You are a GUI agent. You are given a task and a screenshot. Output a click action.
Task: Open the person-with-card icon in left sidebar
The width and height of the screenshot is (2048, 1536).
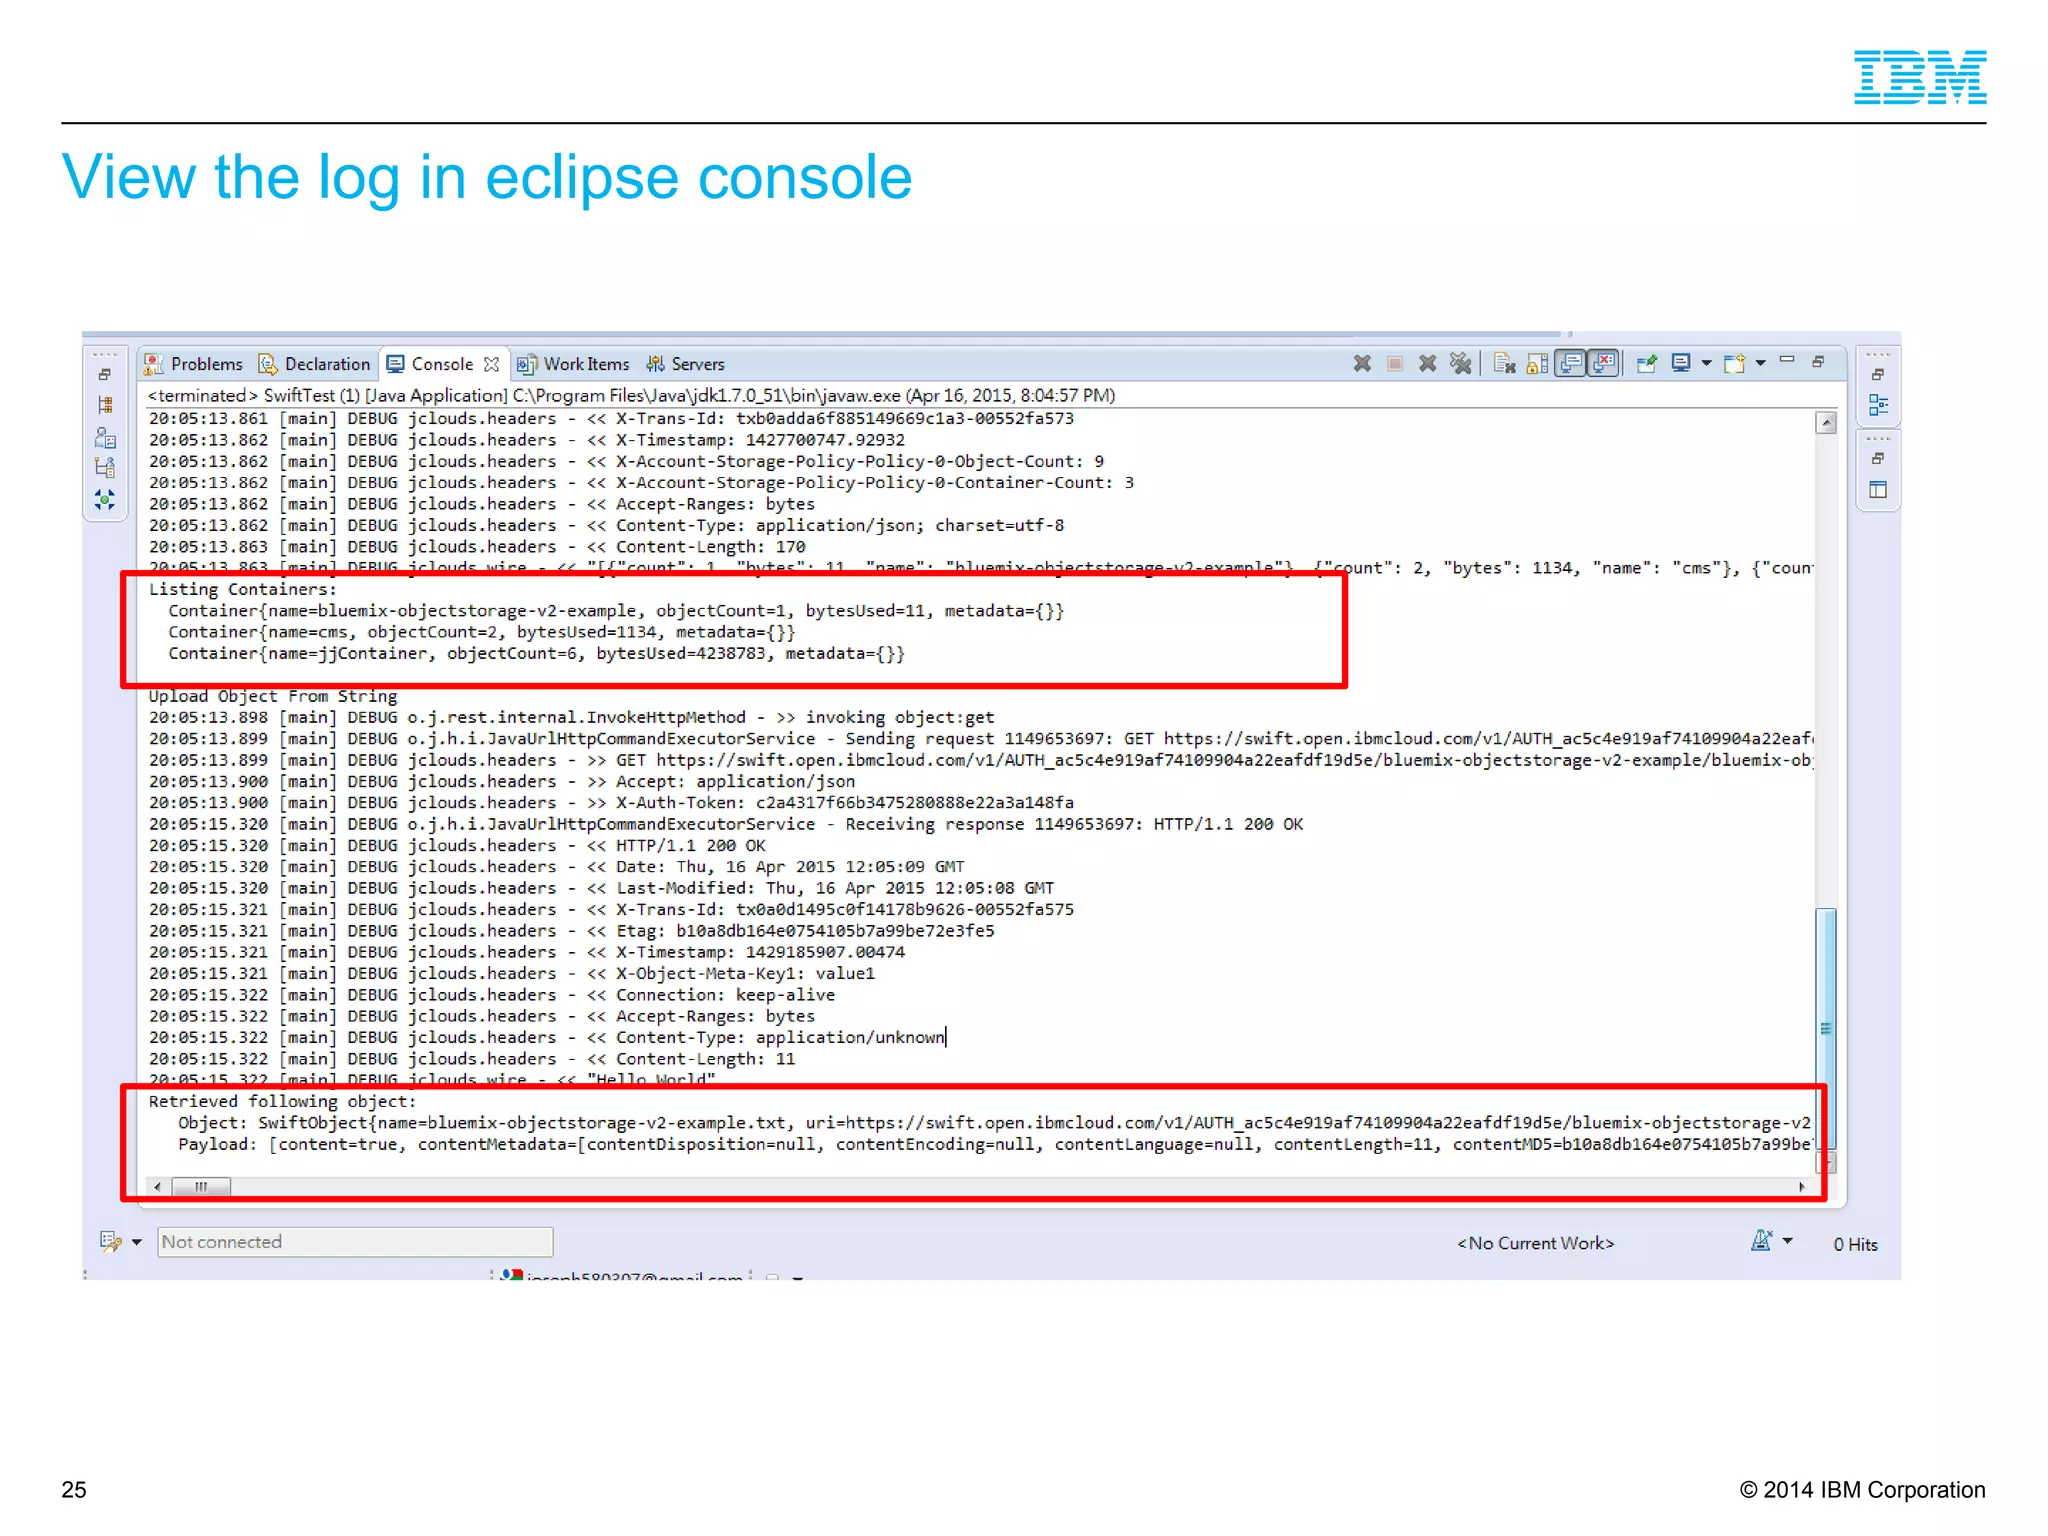105,437
